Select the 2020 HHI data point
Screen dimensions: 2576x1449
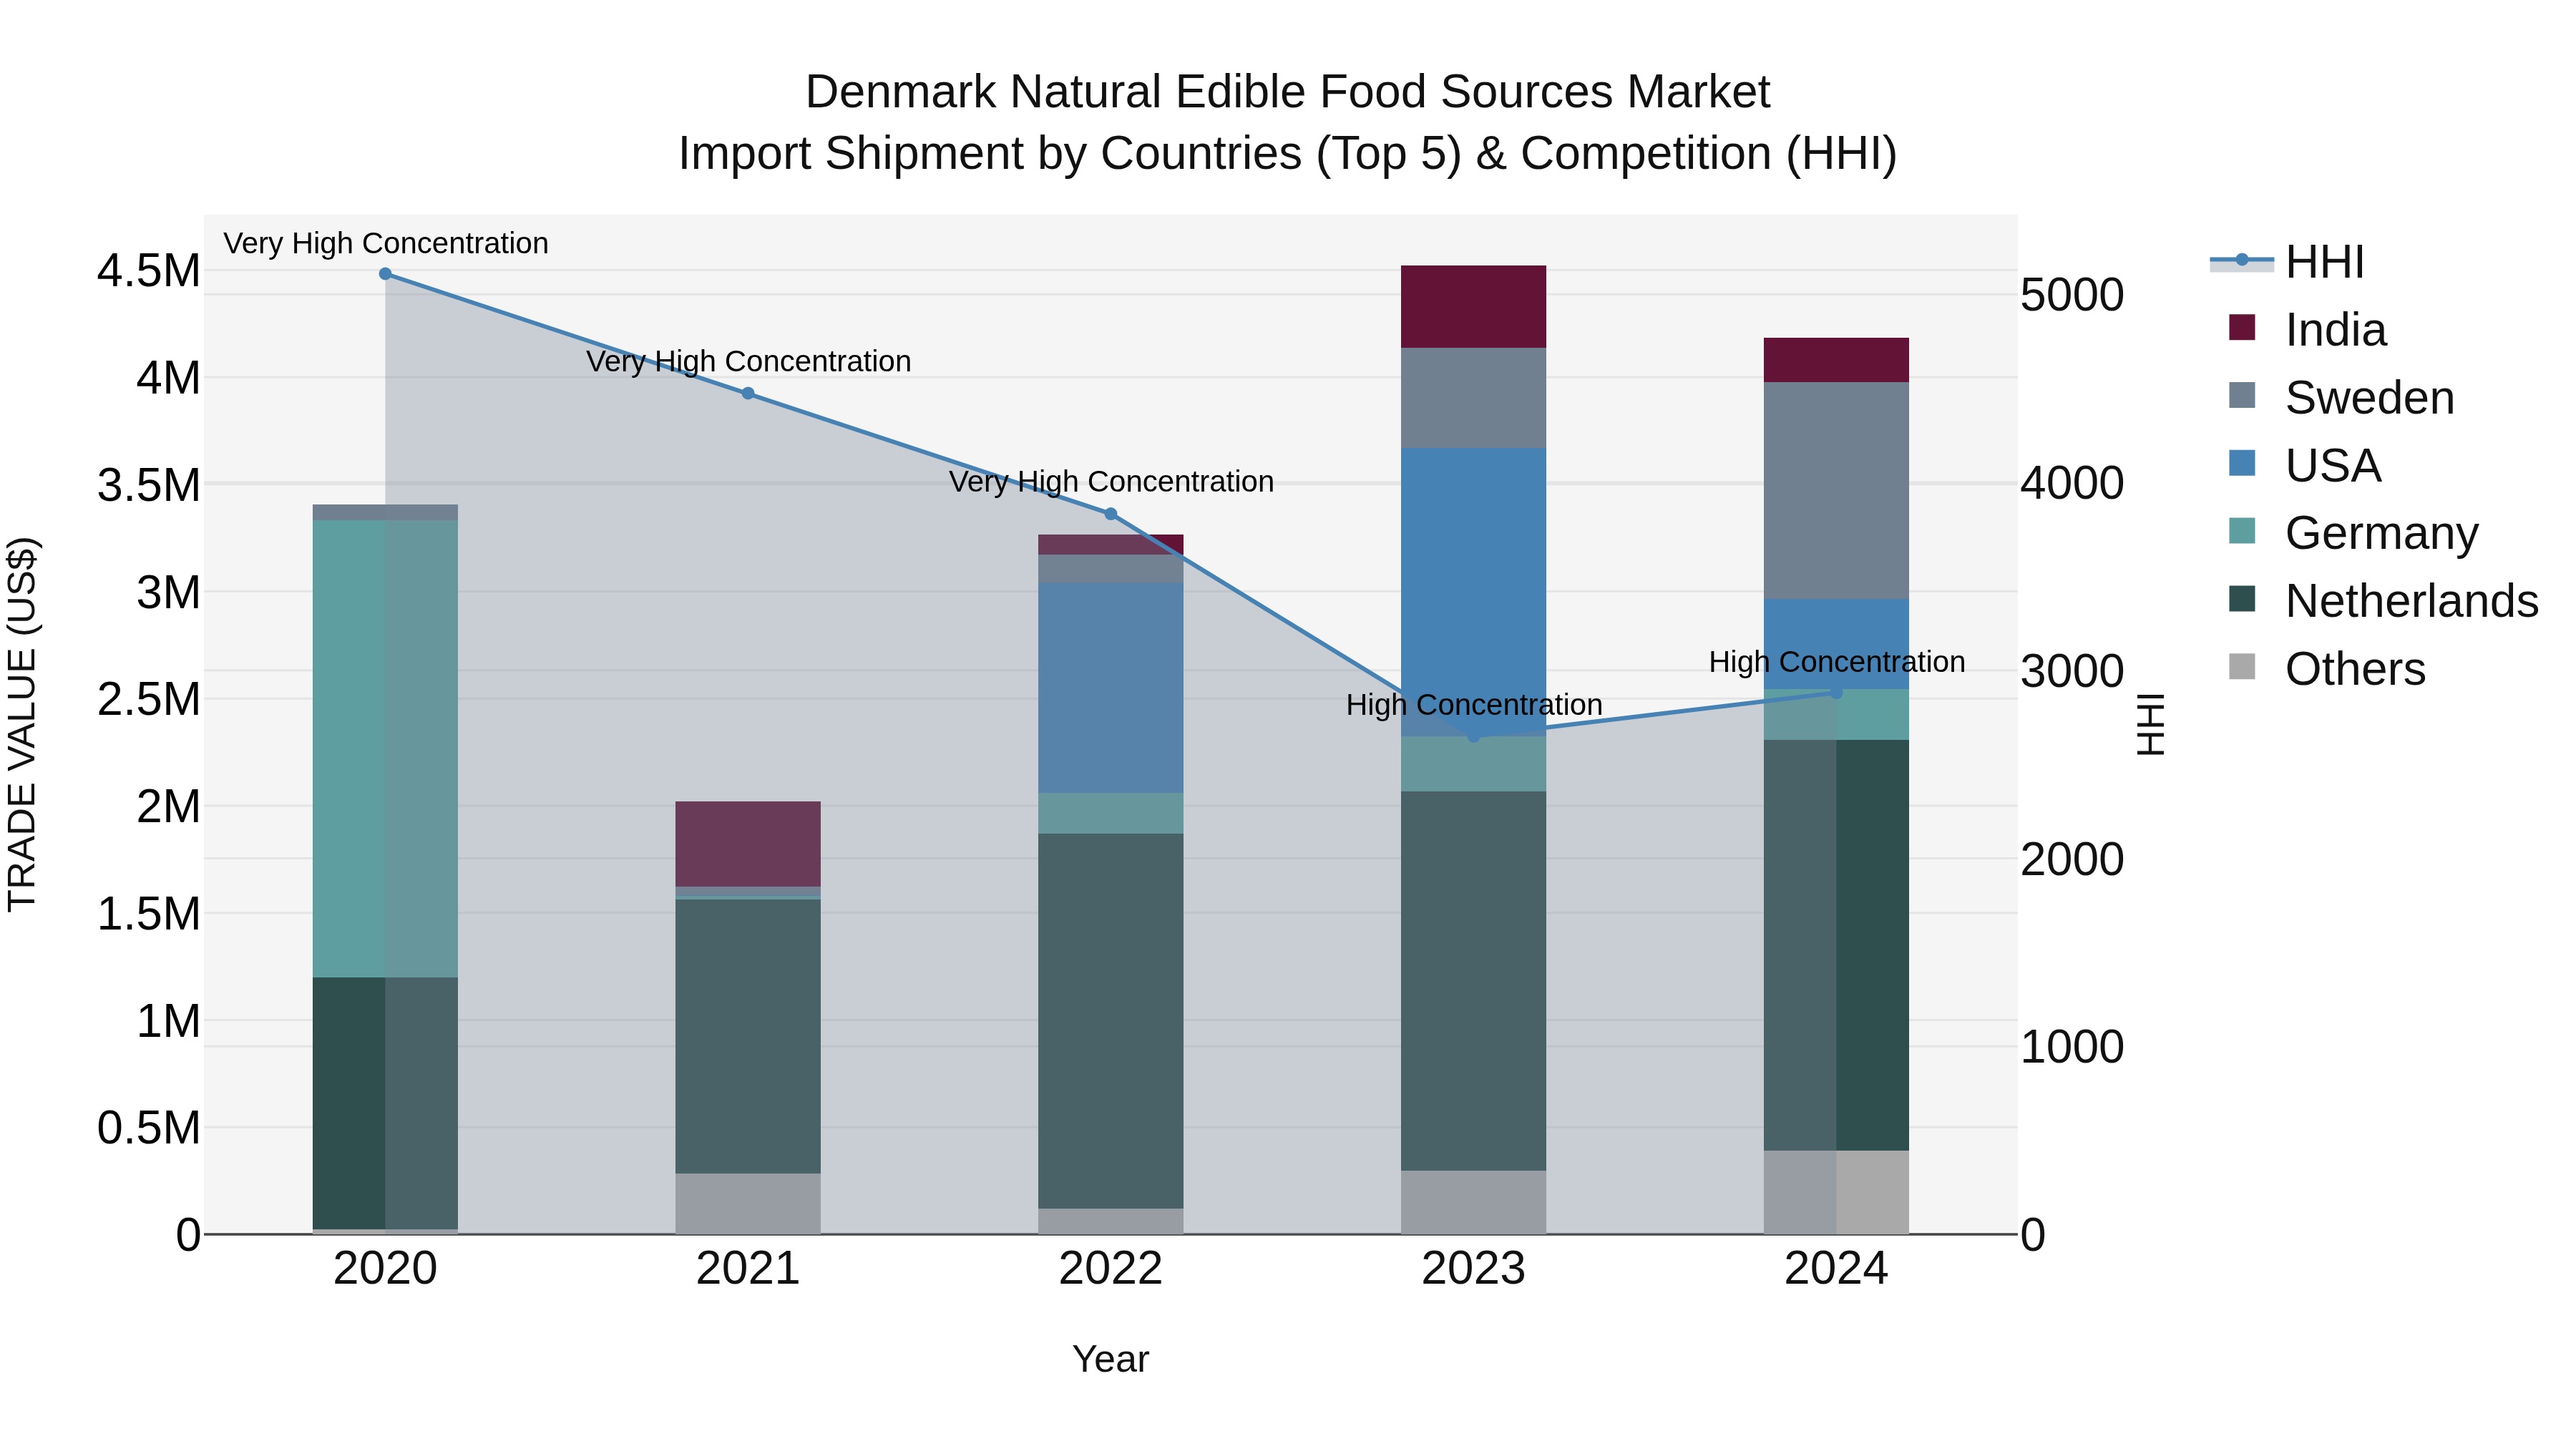coord(385,274)
